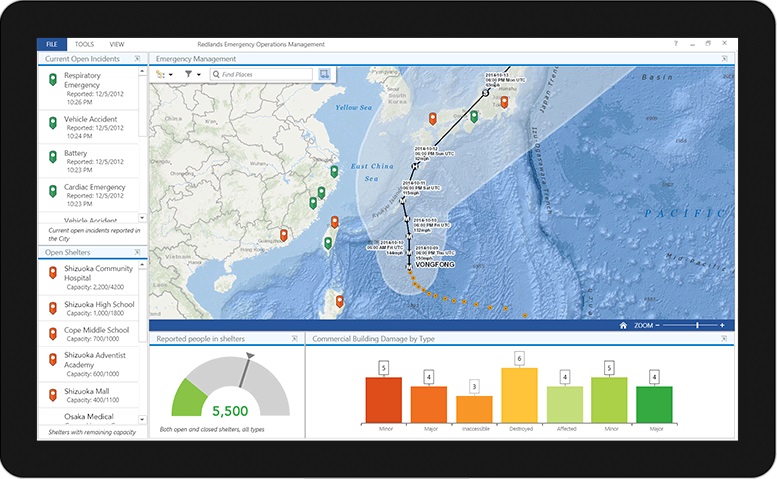Click the 2014-10-13 Mon UTC track label
Image resolution: width=777 pixels, height=479 pixels.
pyautogui.click(x=505, y=80)
